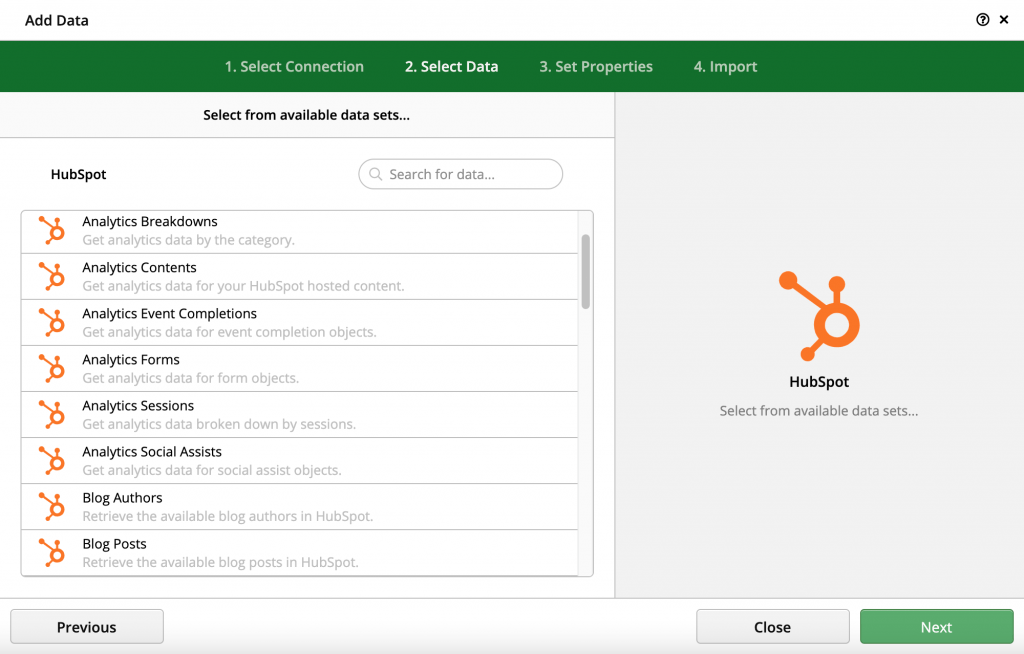Select the Analytics Breakdowns data set
This screenshot has height=654, width=1024.
tap(300, 231)
